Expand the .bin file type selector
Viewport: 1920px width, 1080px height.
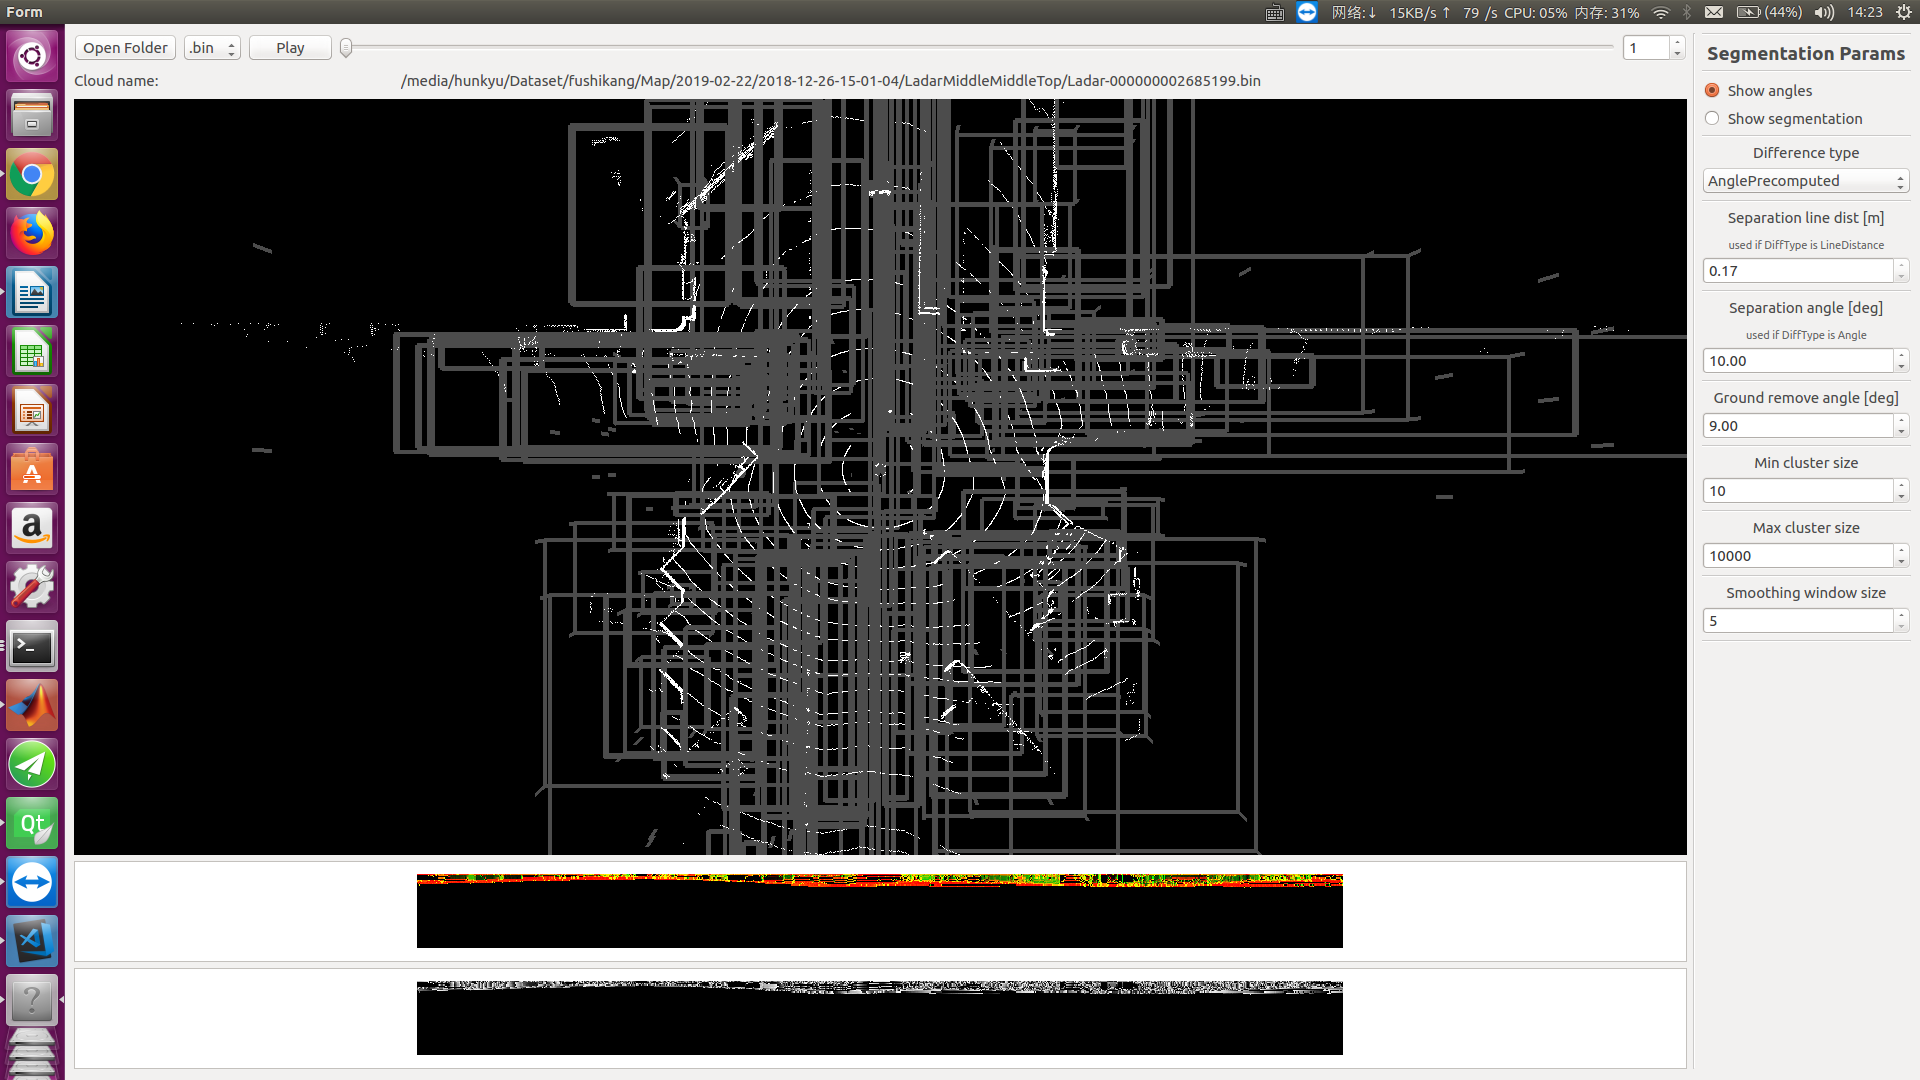pos(212,47)
